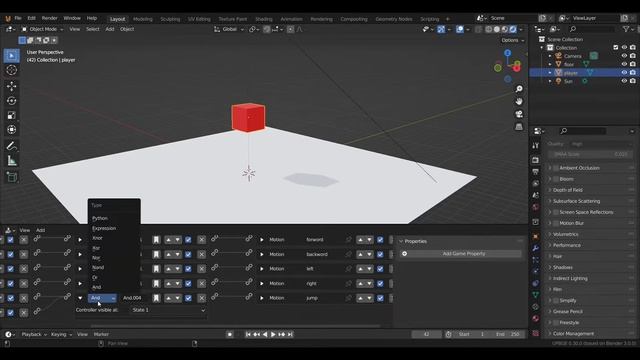Viewport: 640px width, 360px height.
Task: Click the pin icon on the forward actuator
Action: coord(348,240)
